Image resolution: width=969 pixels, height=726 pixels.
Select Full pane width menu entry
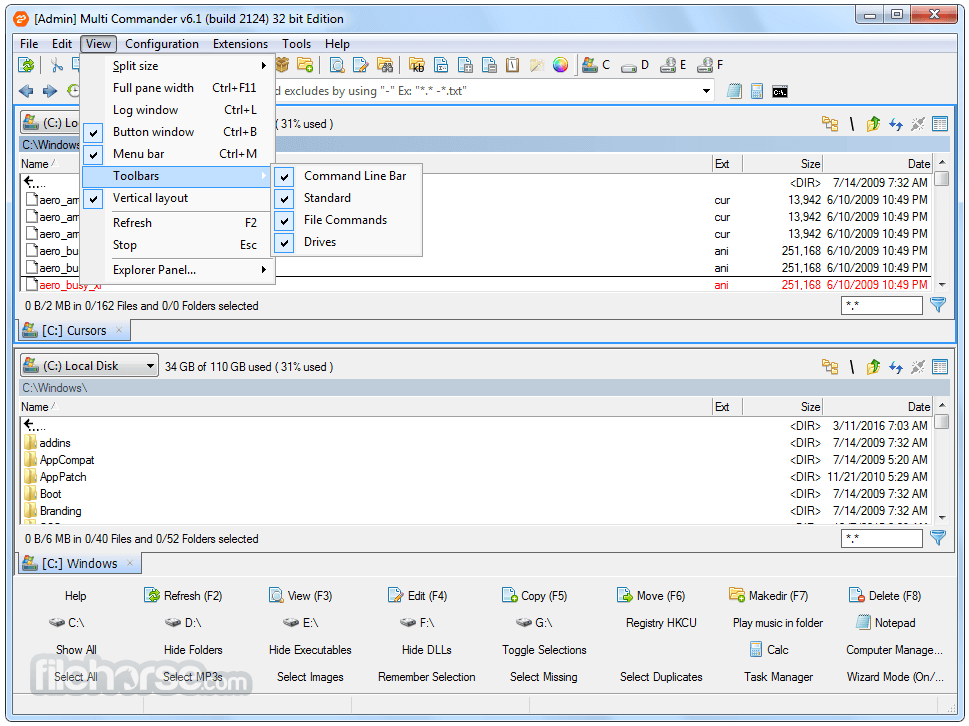(x=178, y=88)
